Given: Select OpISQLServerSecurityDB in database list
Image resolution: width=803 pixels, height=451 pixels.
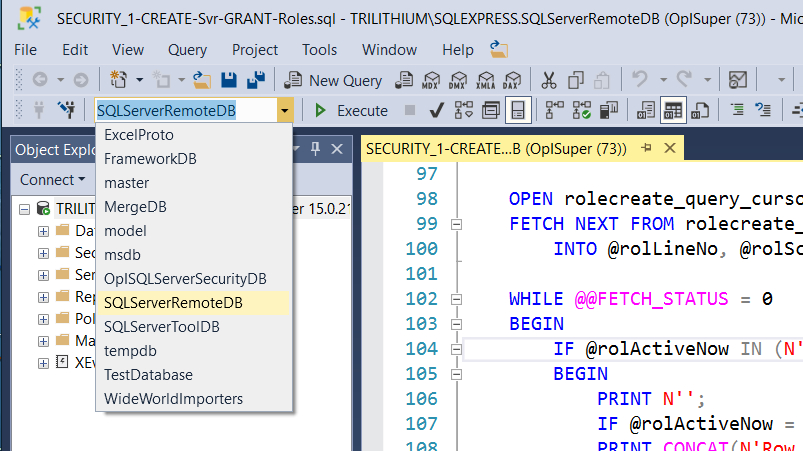Looking at the screenshot, I should tap(192, 279).
